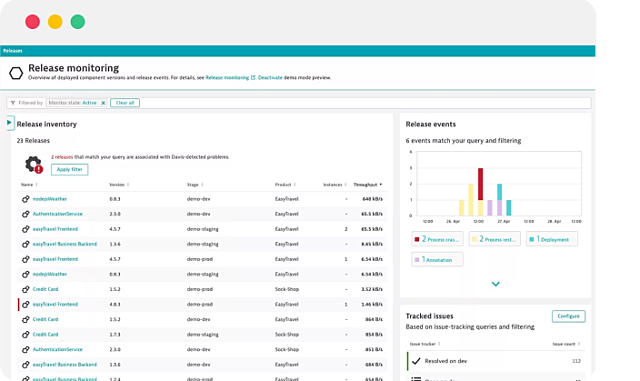Click external-link icon after Release monitoring link
Viewport: 640px width, 381px height.
pyautogui.click(x=253, y=78)
